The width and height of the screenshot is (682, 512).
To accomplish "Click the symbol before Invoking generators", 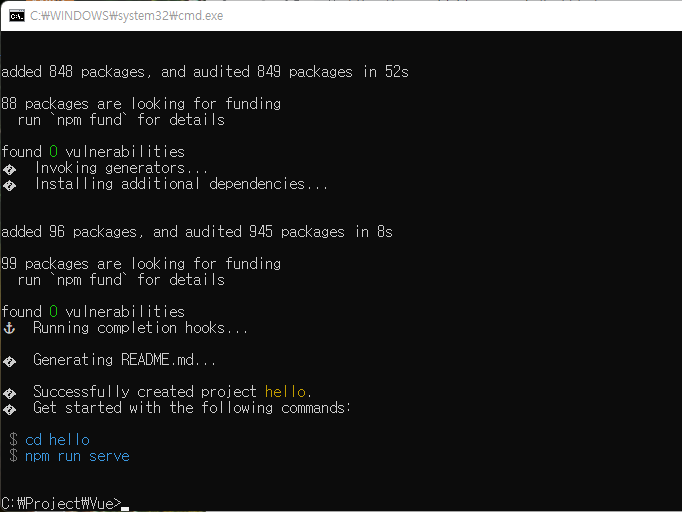I will (9, 168).
